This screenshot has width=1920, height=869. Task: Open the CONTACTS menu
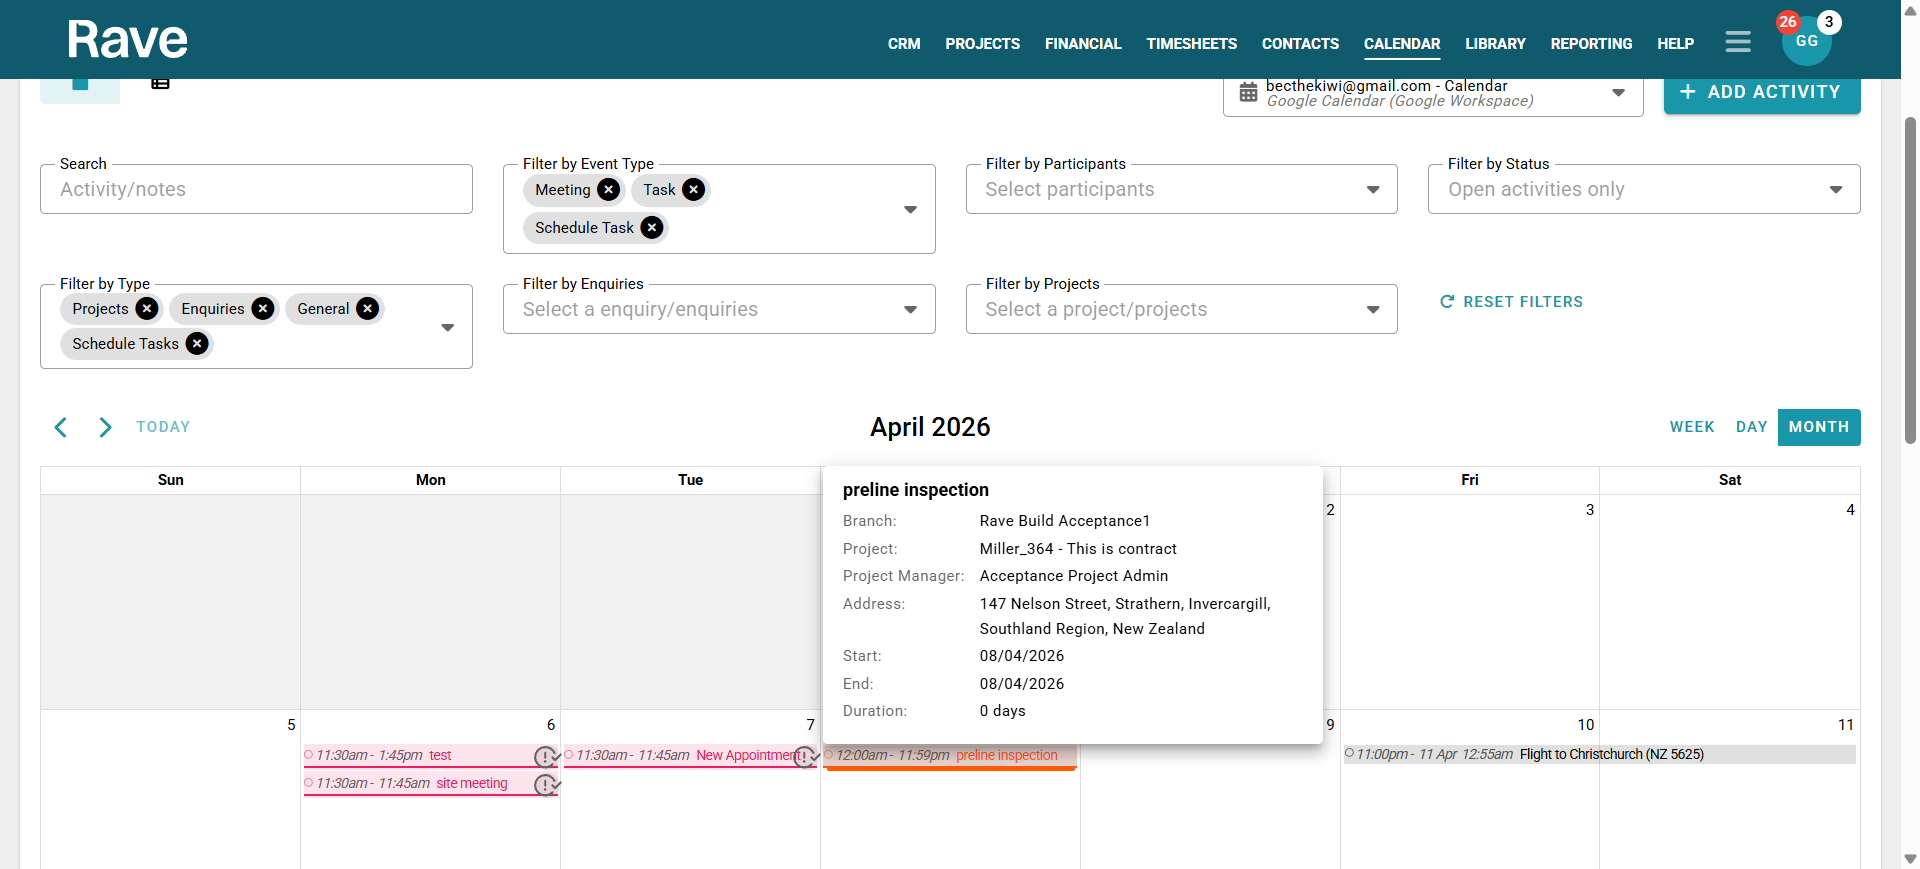point(1300,44)
